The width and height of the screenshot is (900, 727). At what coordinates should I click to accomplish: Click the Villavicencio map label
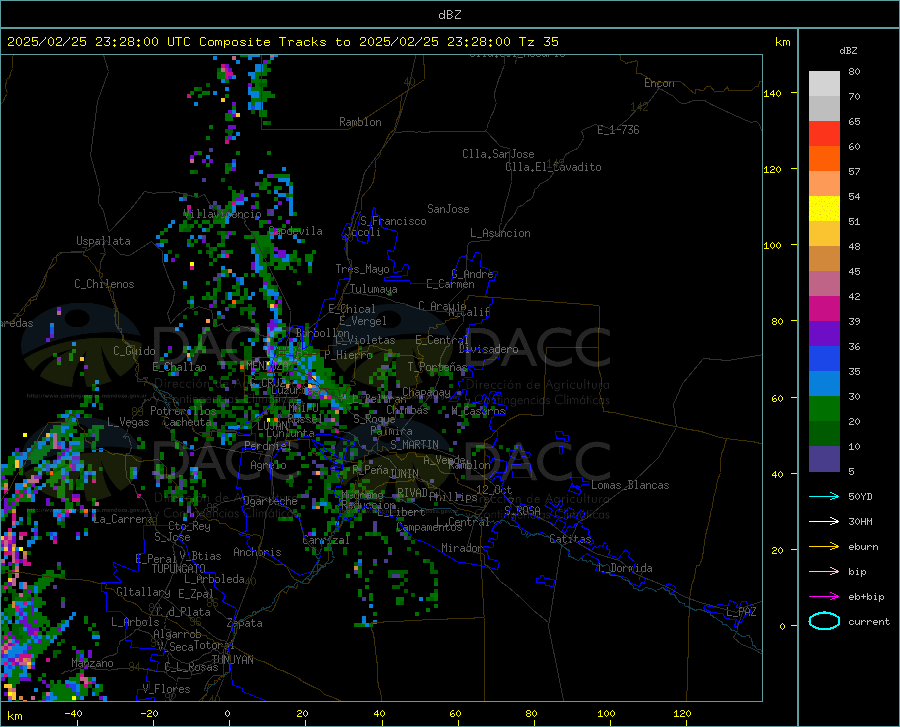tap(222, 214)
